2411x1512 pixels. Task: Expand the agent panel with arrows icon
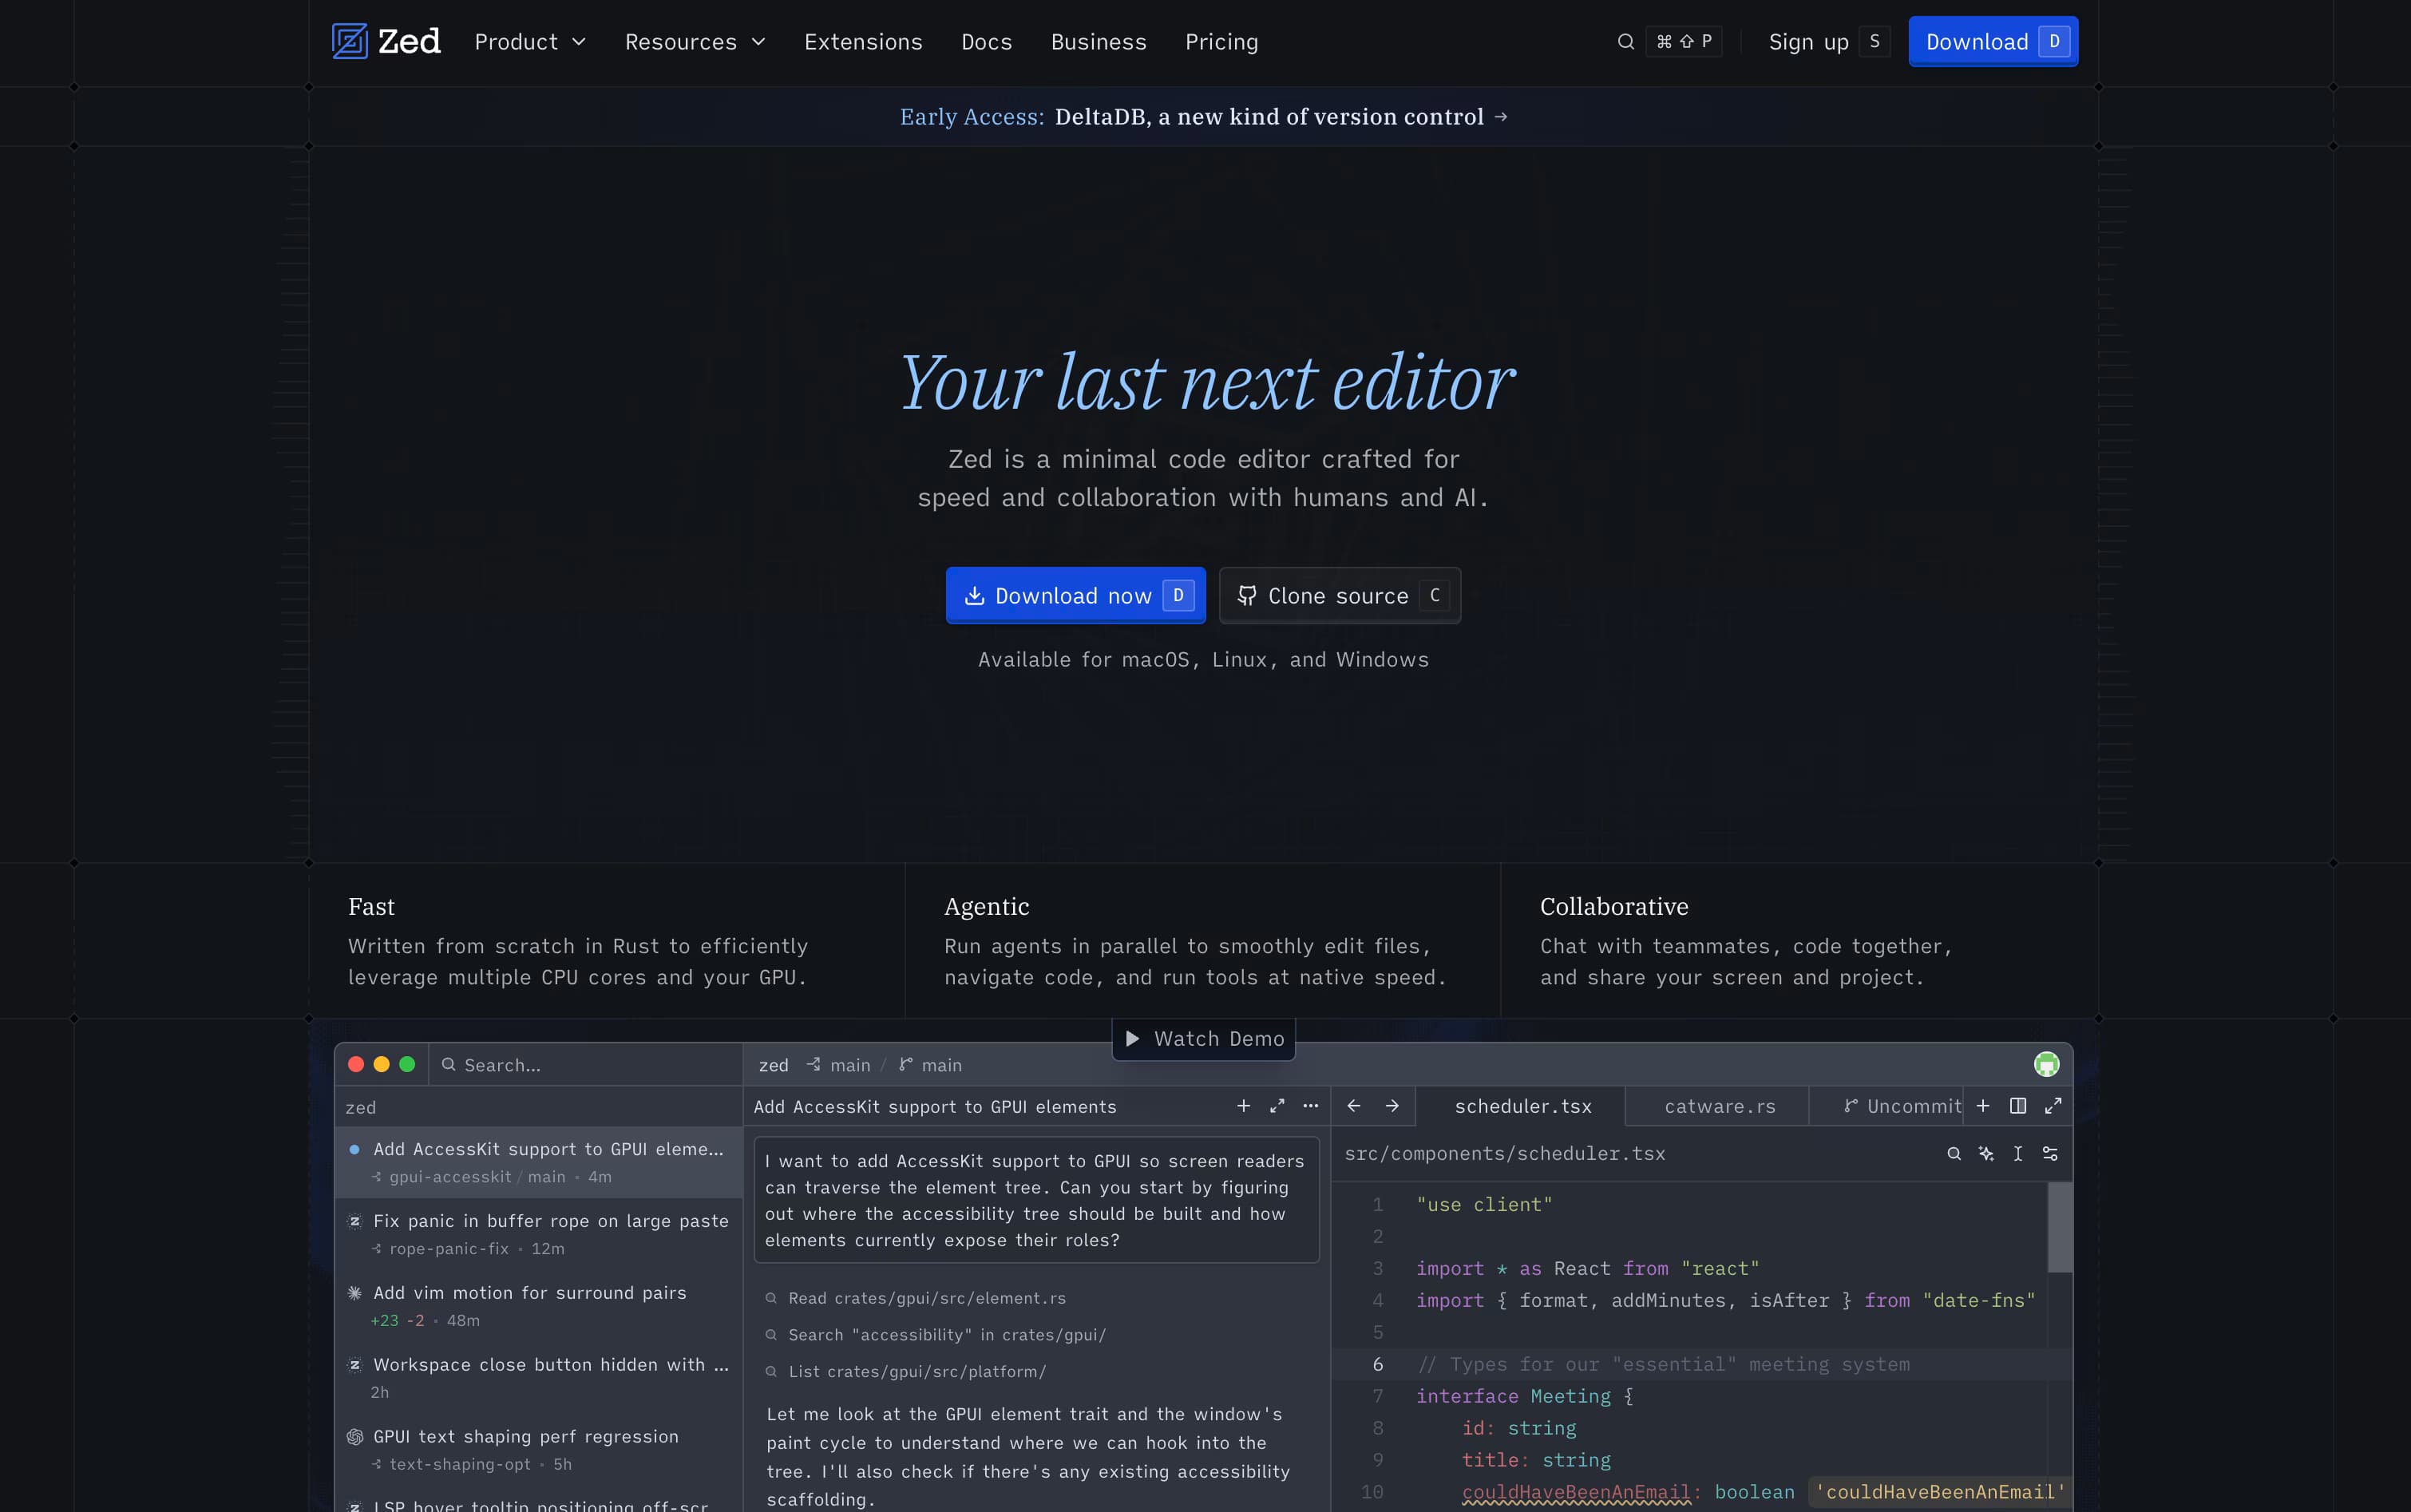point(1277,1106)
